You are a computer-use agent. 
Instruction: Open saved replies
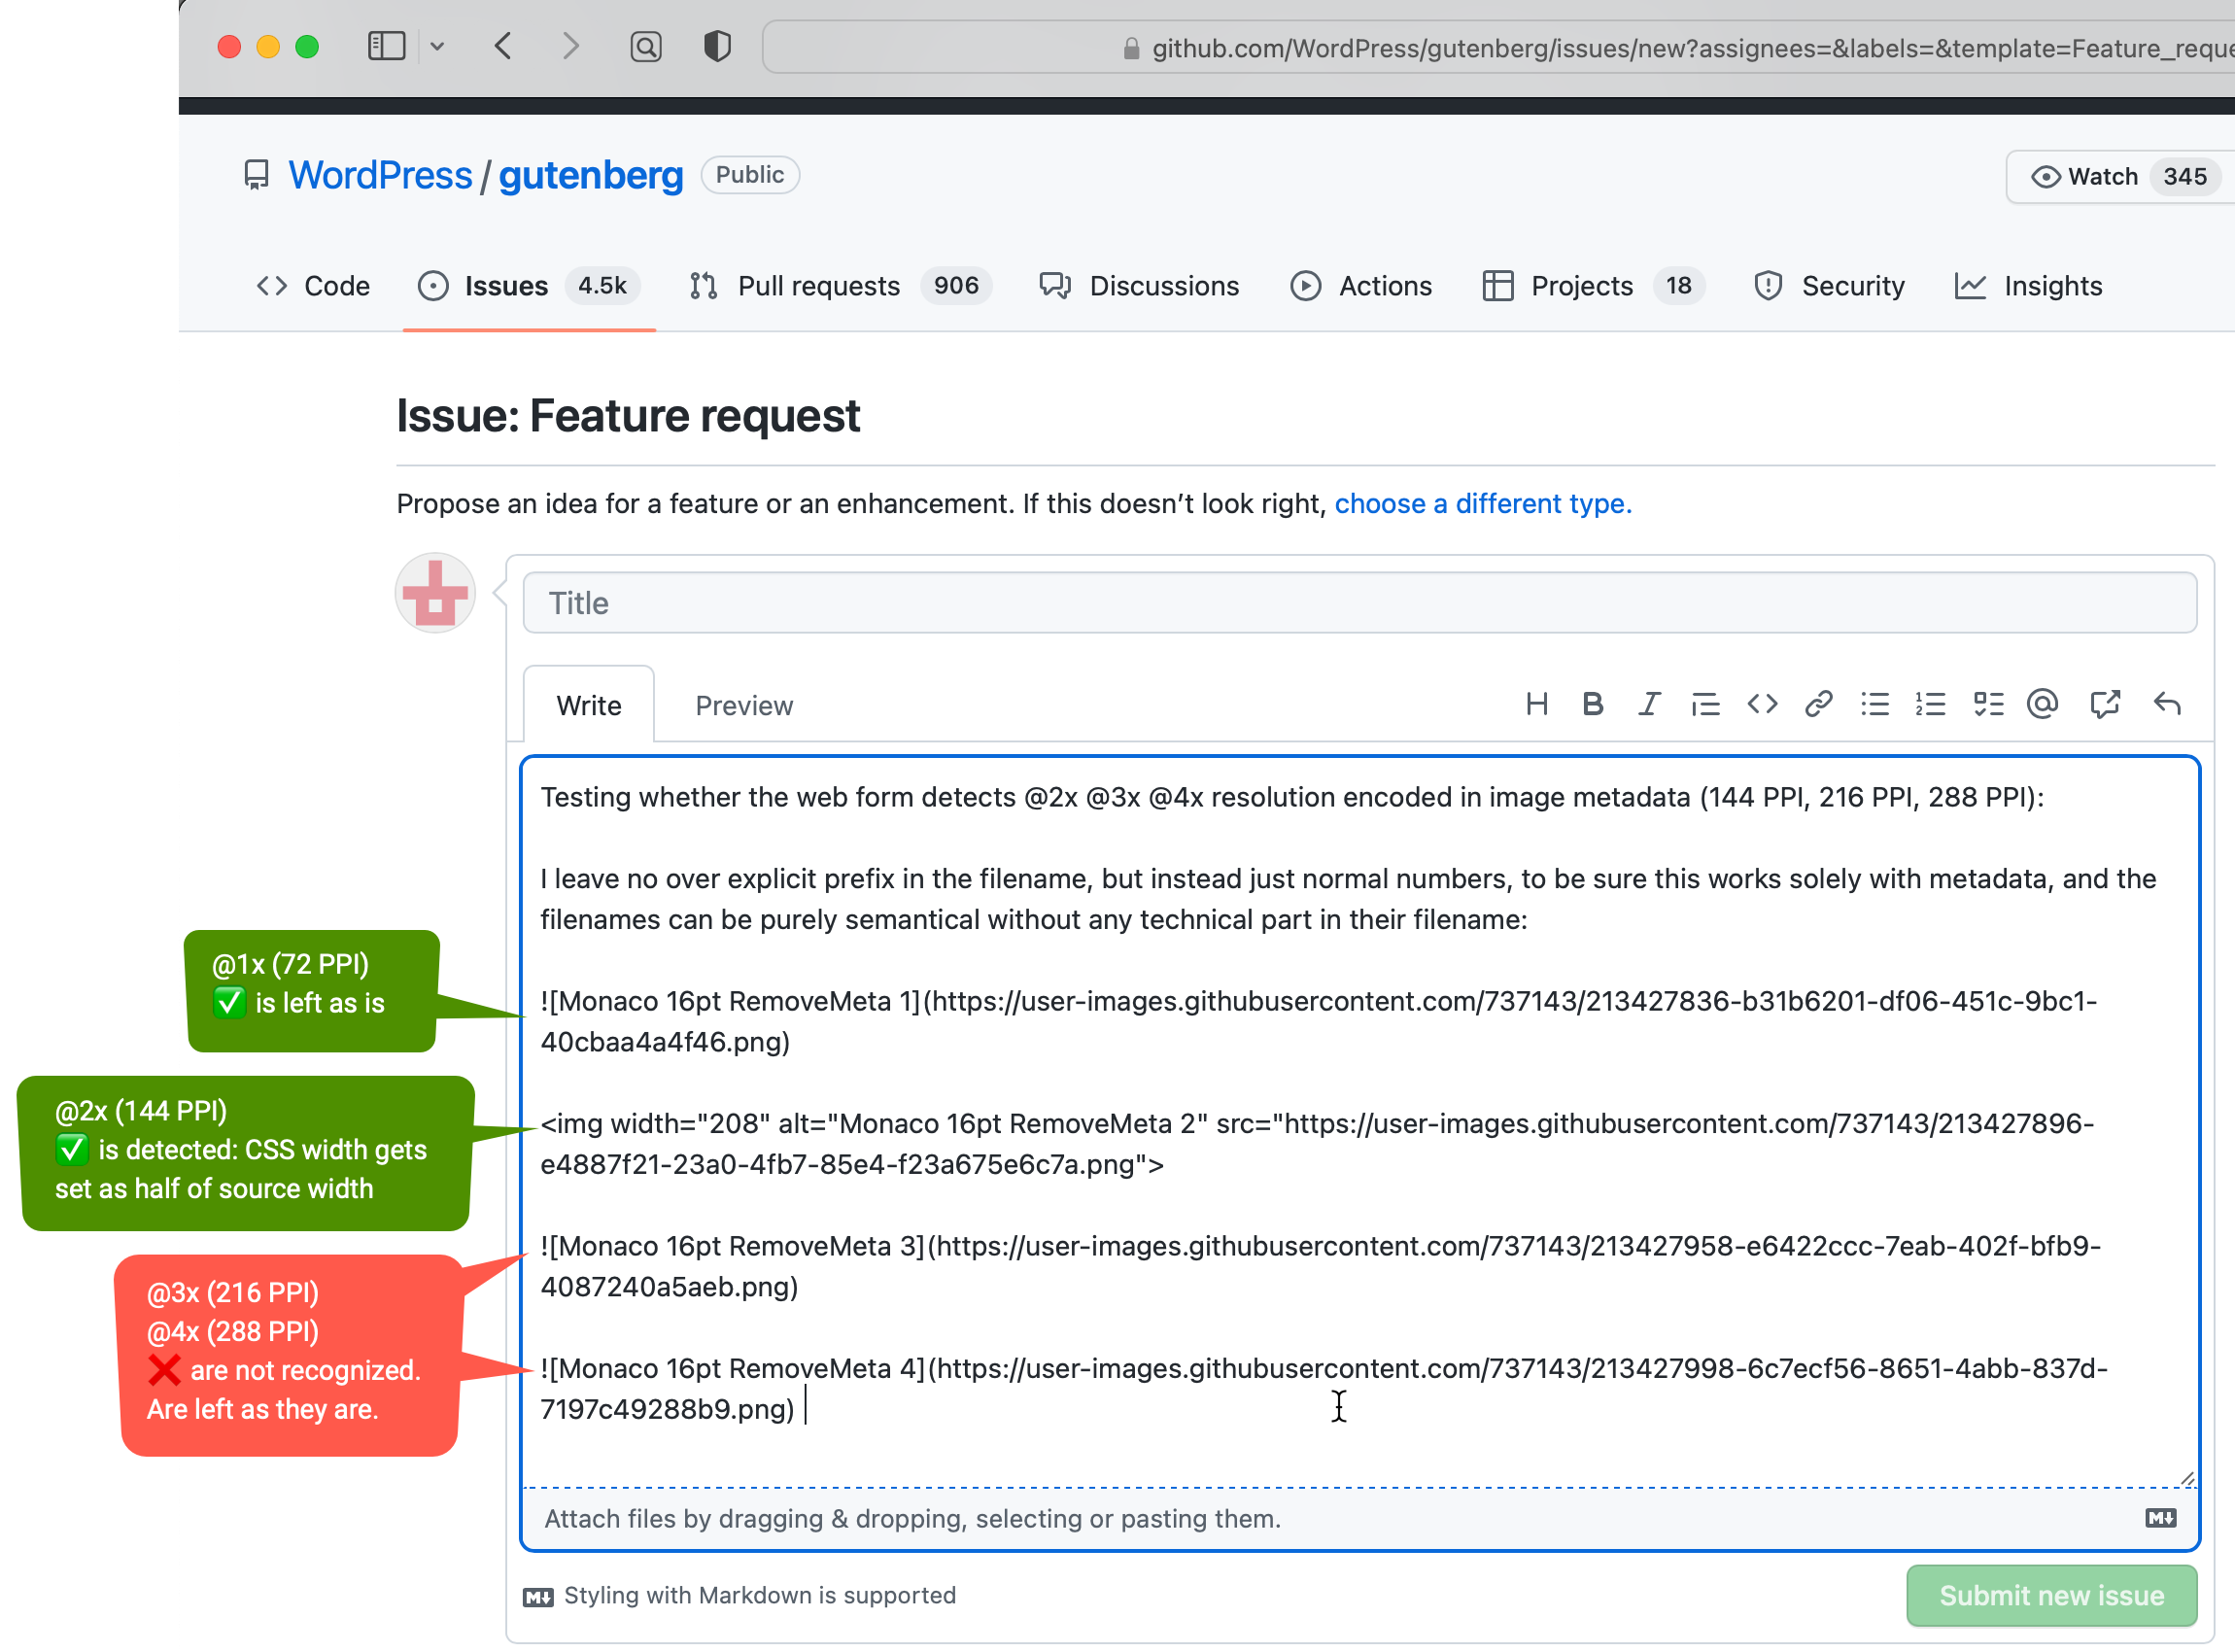click(2167, 704)
